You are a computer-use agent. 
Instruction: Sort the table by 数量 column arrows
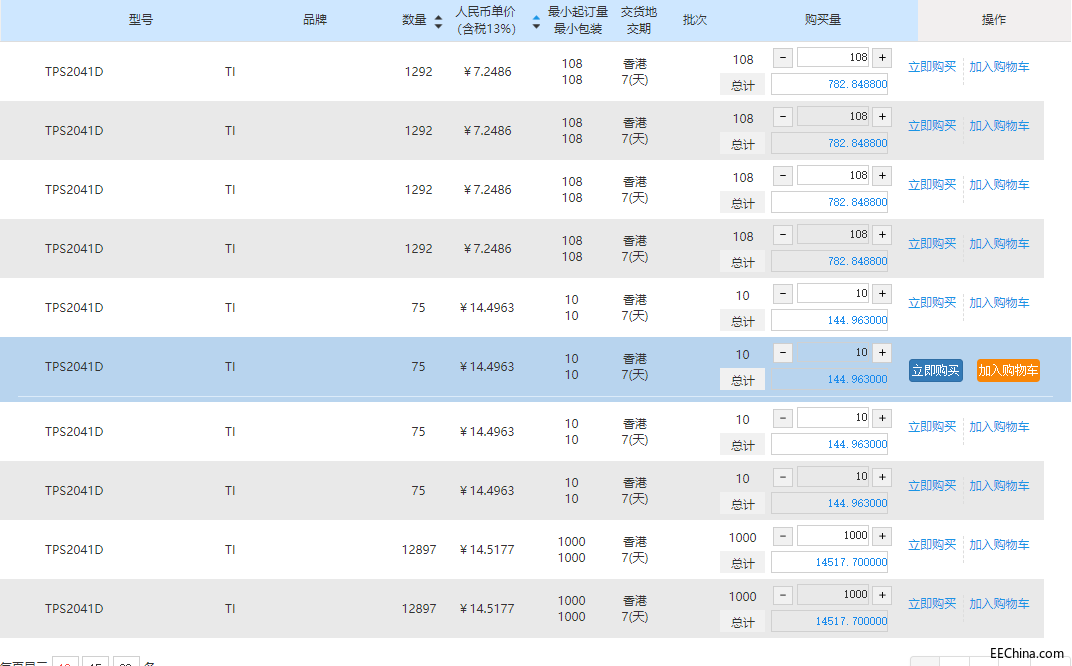pos(438,21)
